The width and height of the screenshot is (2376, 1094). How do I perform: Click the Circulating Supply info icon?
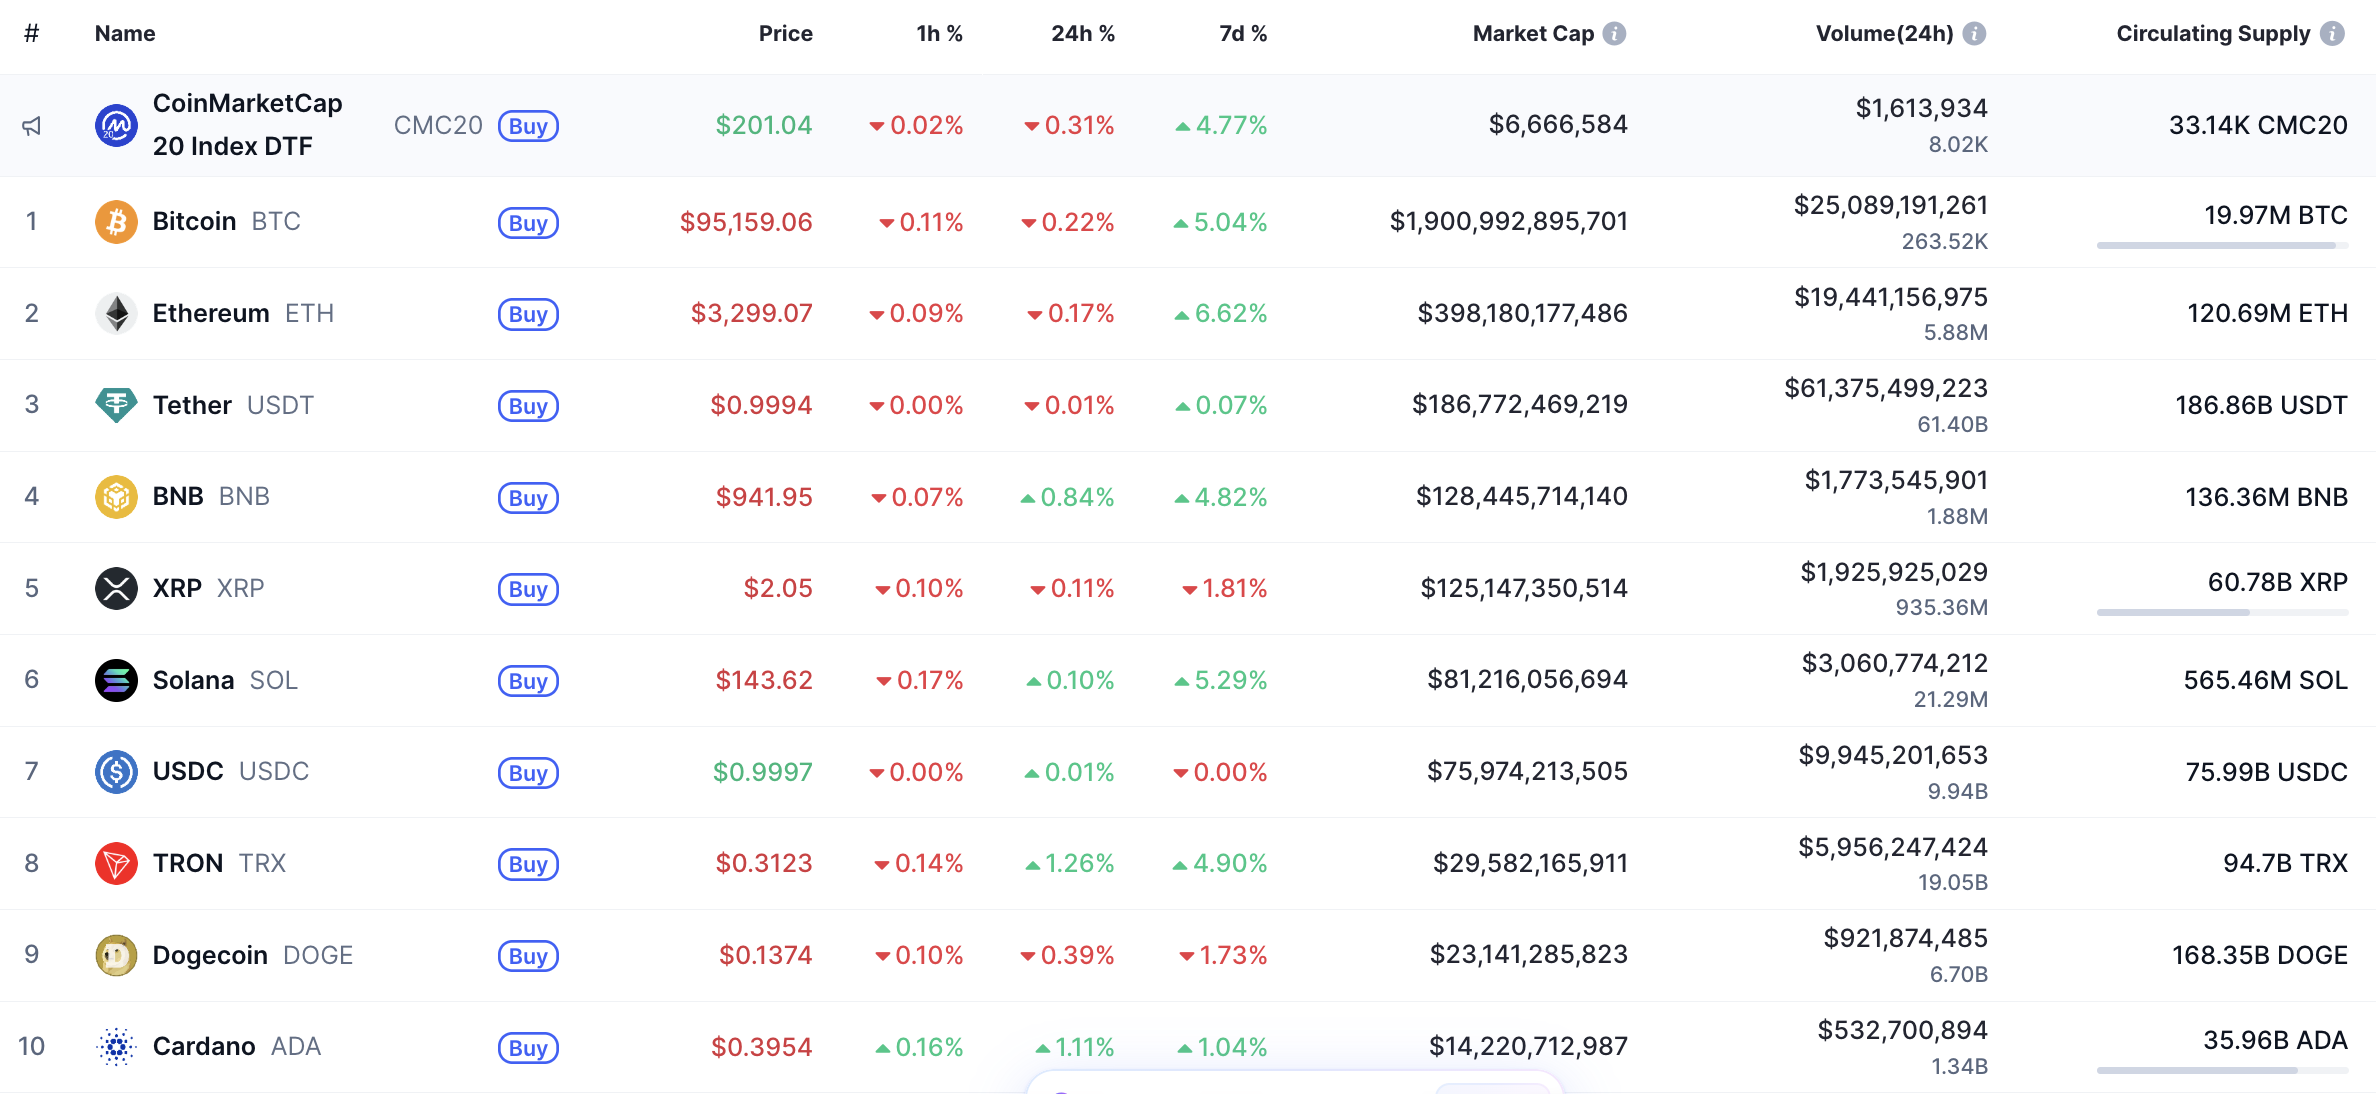point(2332,34)
